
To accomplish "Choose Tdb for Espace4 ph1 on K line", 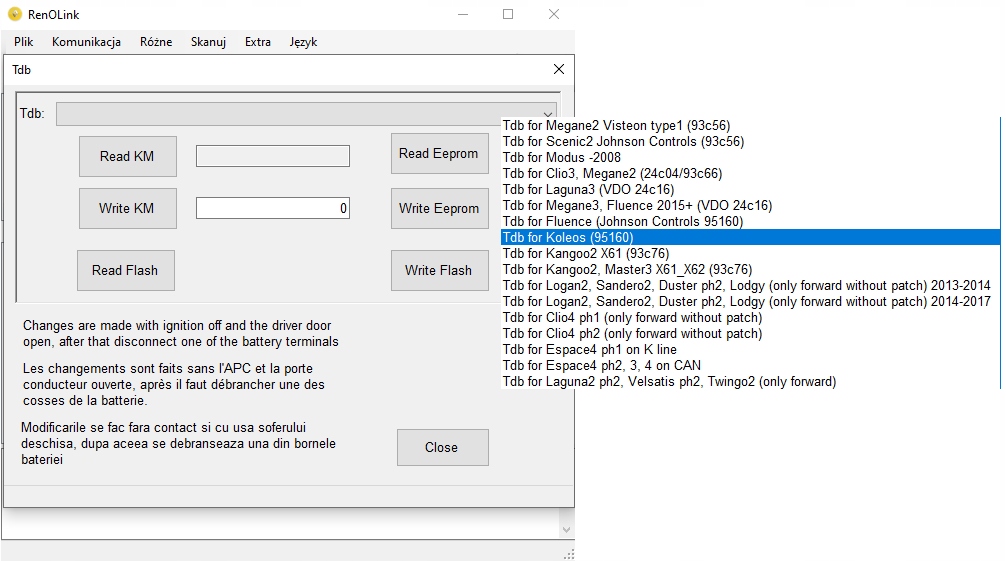I will 589,349.
